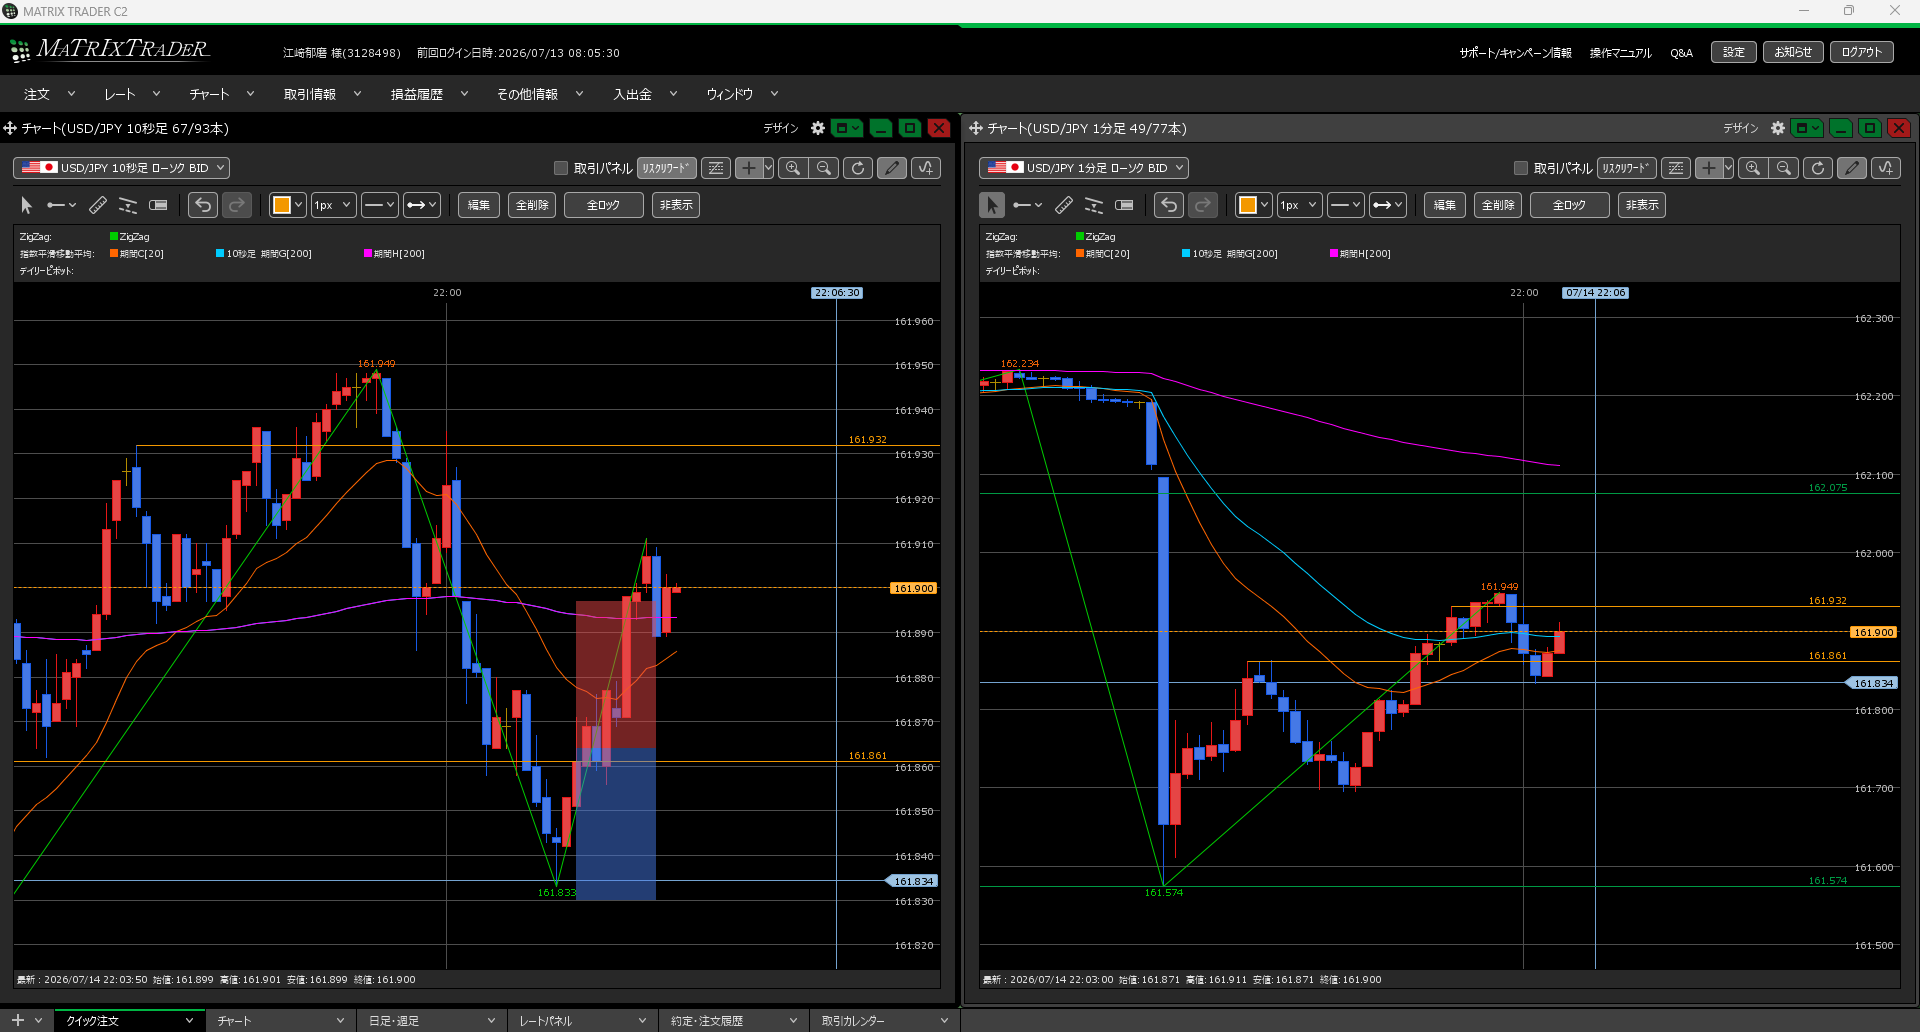Click 編集 in the 10秒足 chart toolbar
Screen dimensions: 1920x1032
(479, 205)
